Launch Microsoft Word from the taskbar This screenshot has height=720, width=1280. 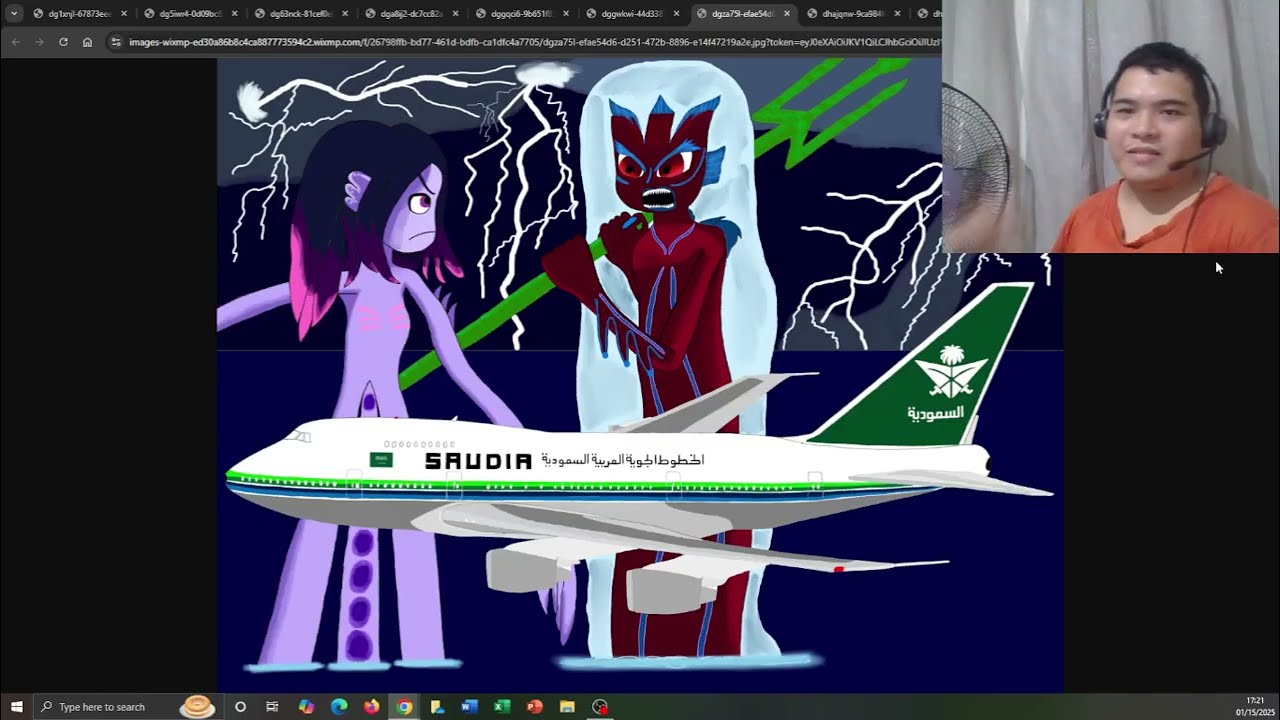click(x=469, y=707)
